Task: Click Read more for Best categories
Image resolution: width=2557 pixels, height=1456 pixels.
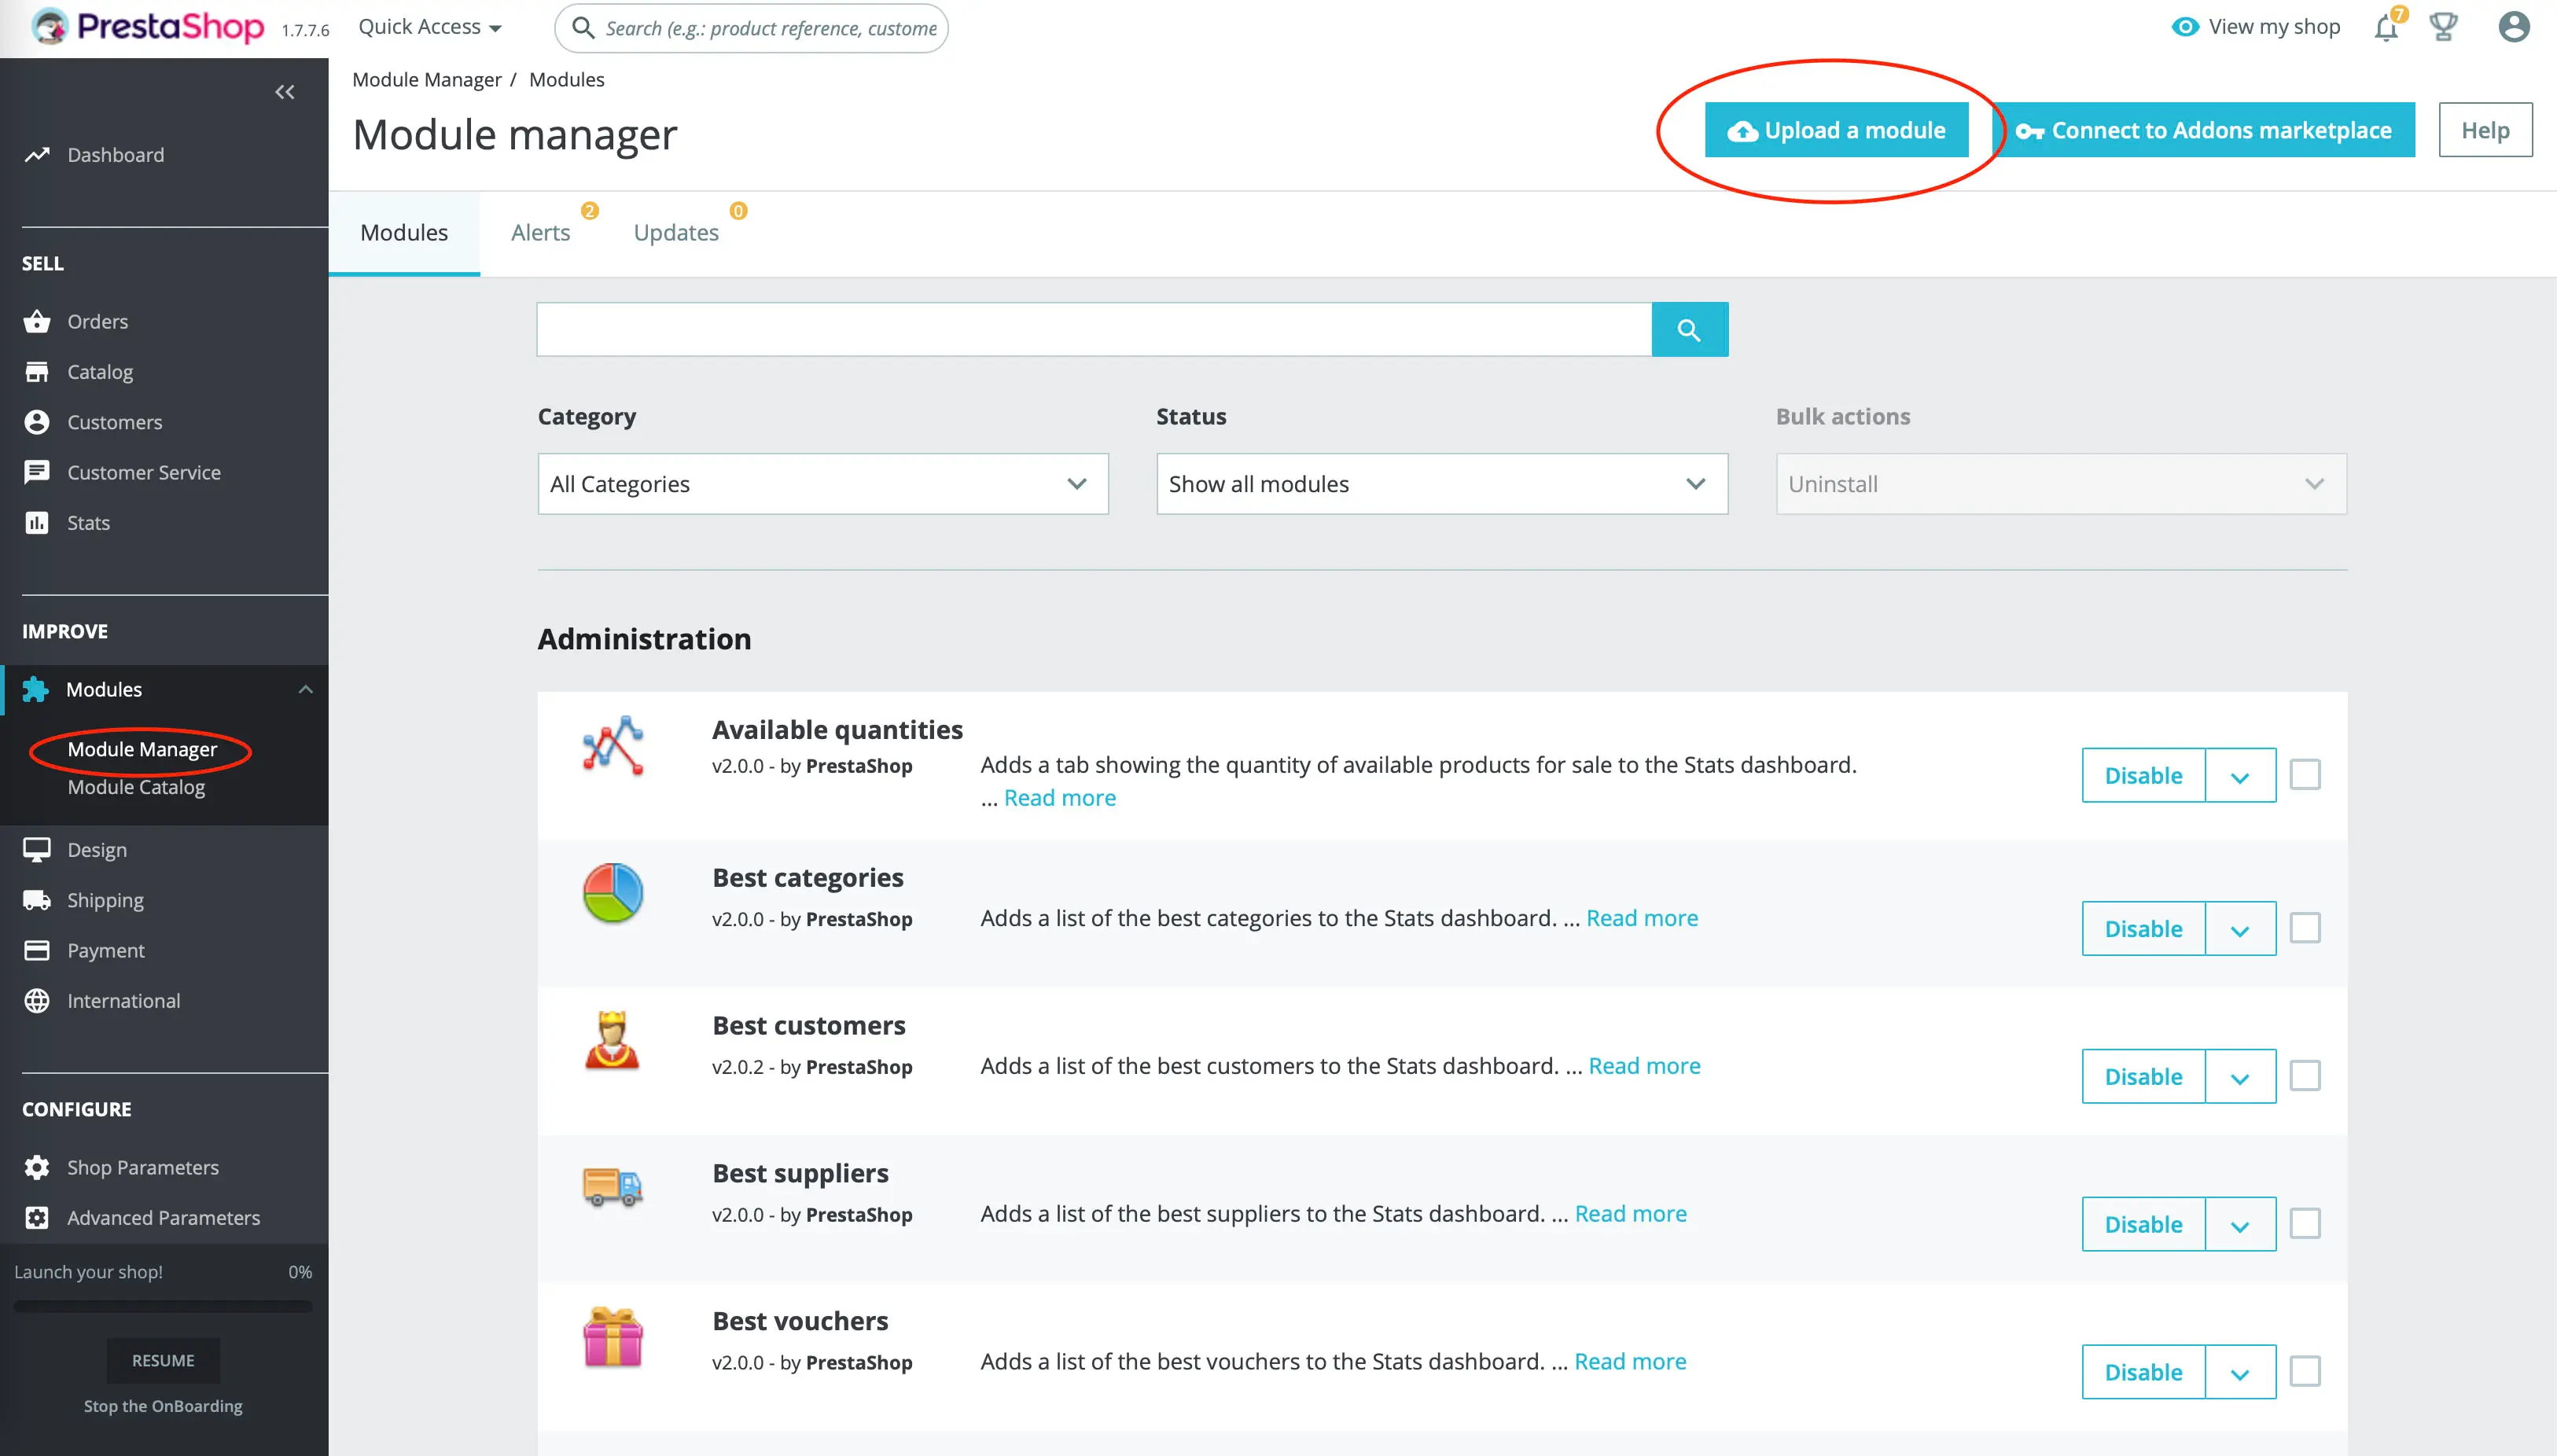Action: 1642,918
